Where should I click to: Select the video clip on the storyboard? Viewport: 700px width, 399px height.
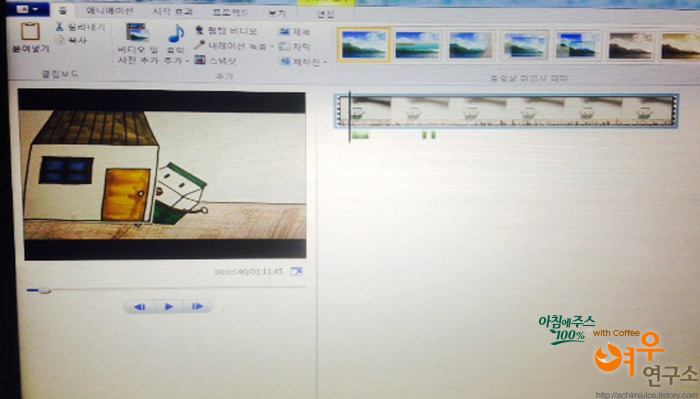[x=507, y=111]
